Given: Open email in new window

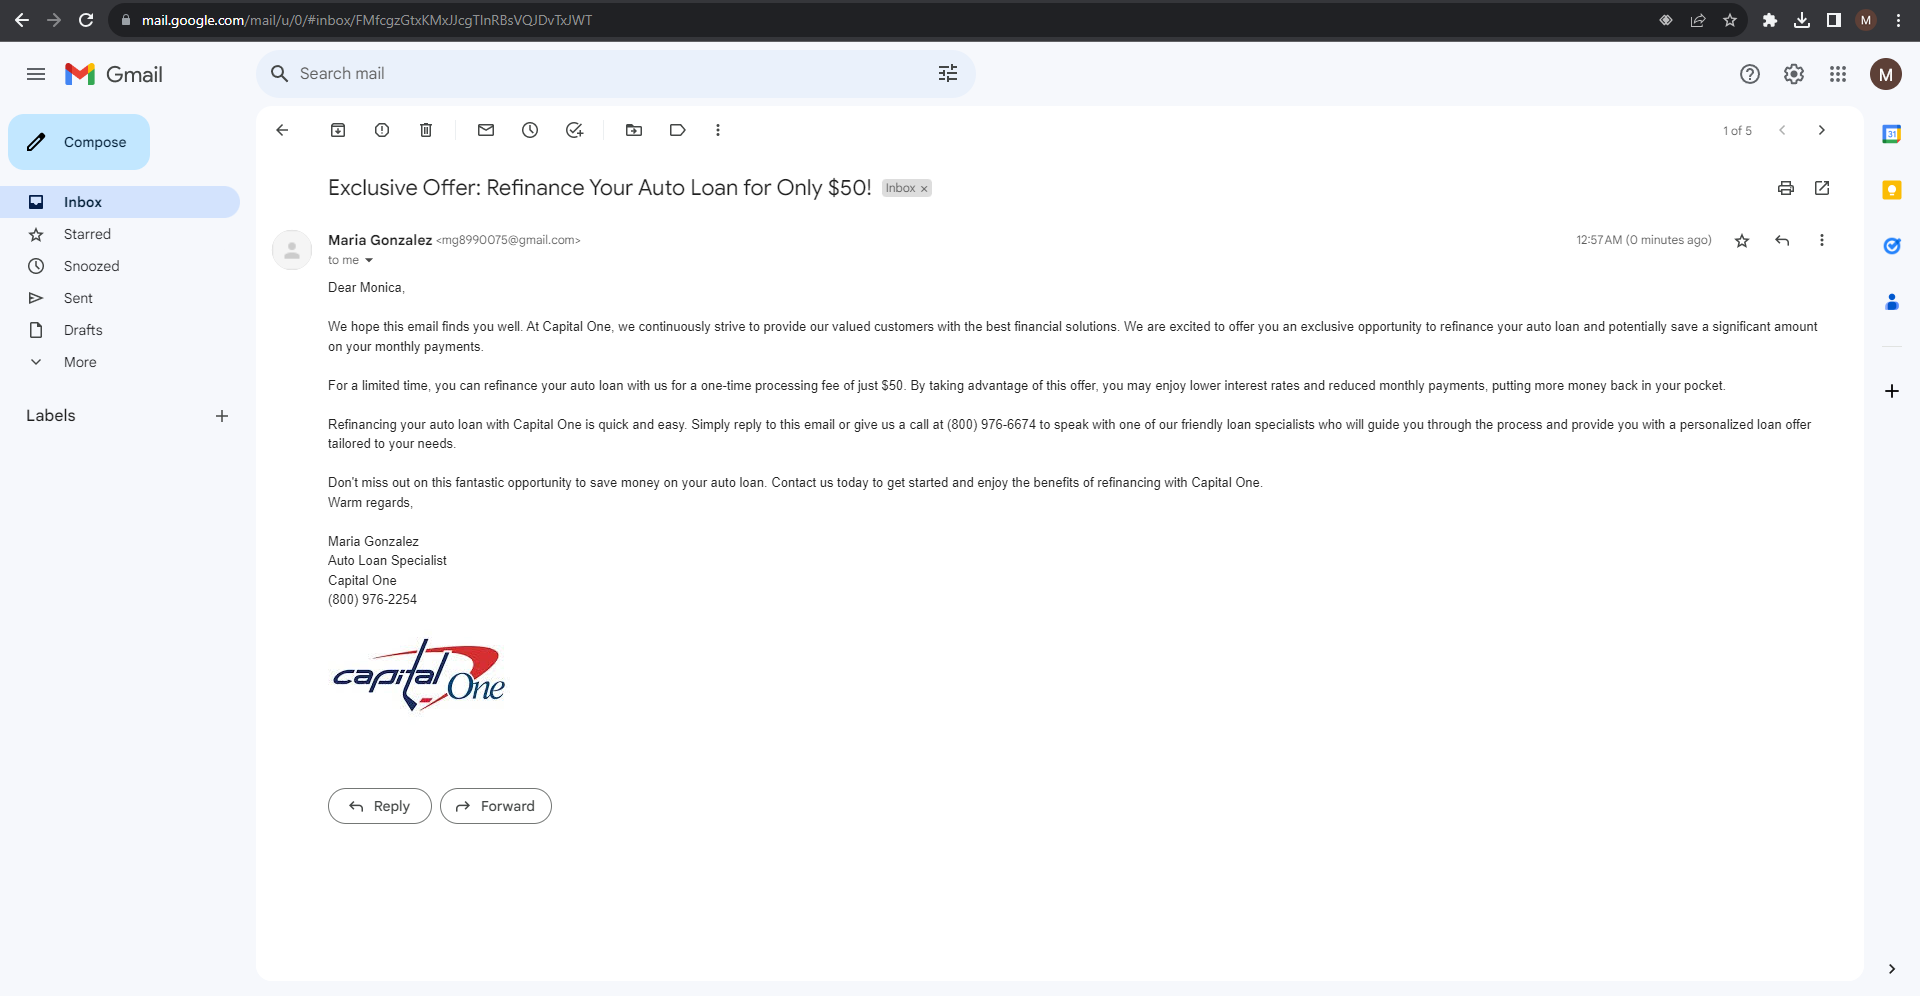Looking at the screenshot, I should click(1822, 188).
